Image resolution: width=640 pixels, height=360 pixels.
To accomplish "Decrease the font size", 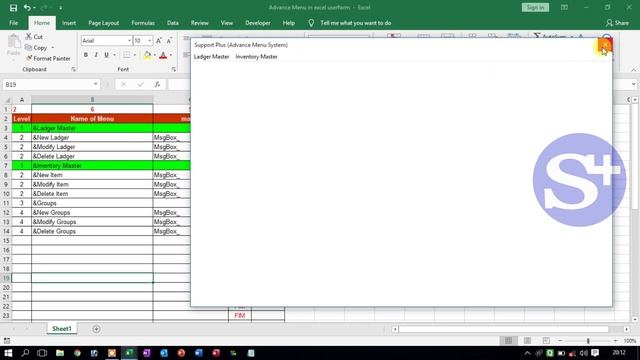I will tap(169, 40).
